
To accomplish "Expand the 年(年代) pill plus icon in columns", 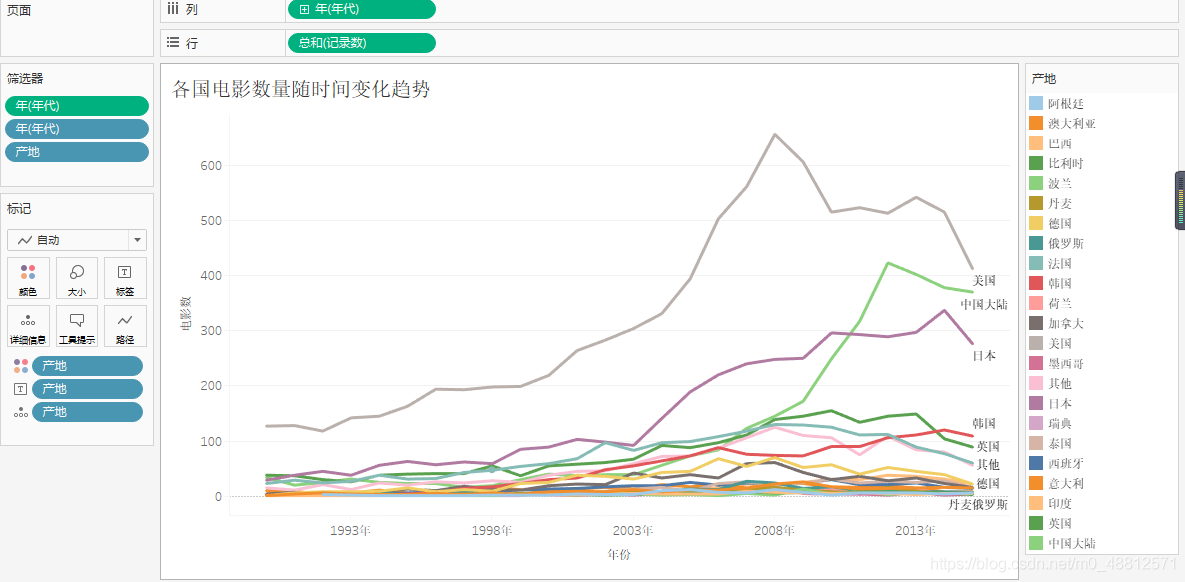I will click(x=304, y=9).
